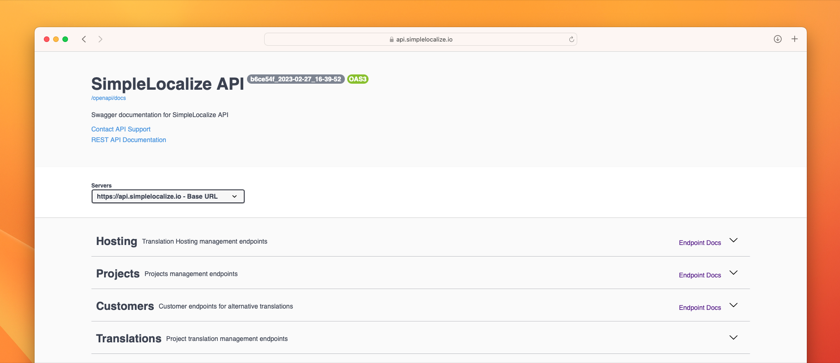
Task: Click the lock icon in address bar
Action: (392, 39)
